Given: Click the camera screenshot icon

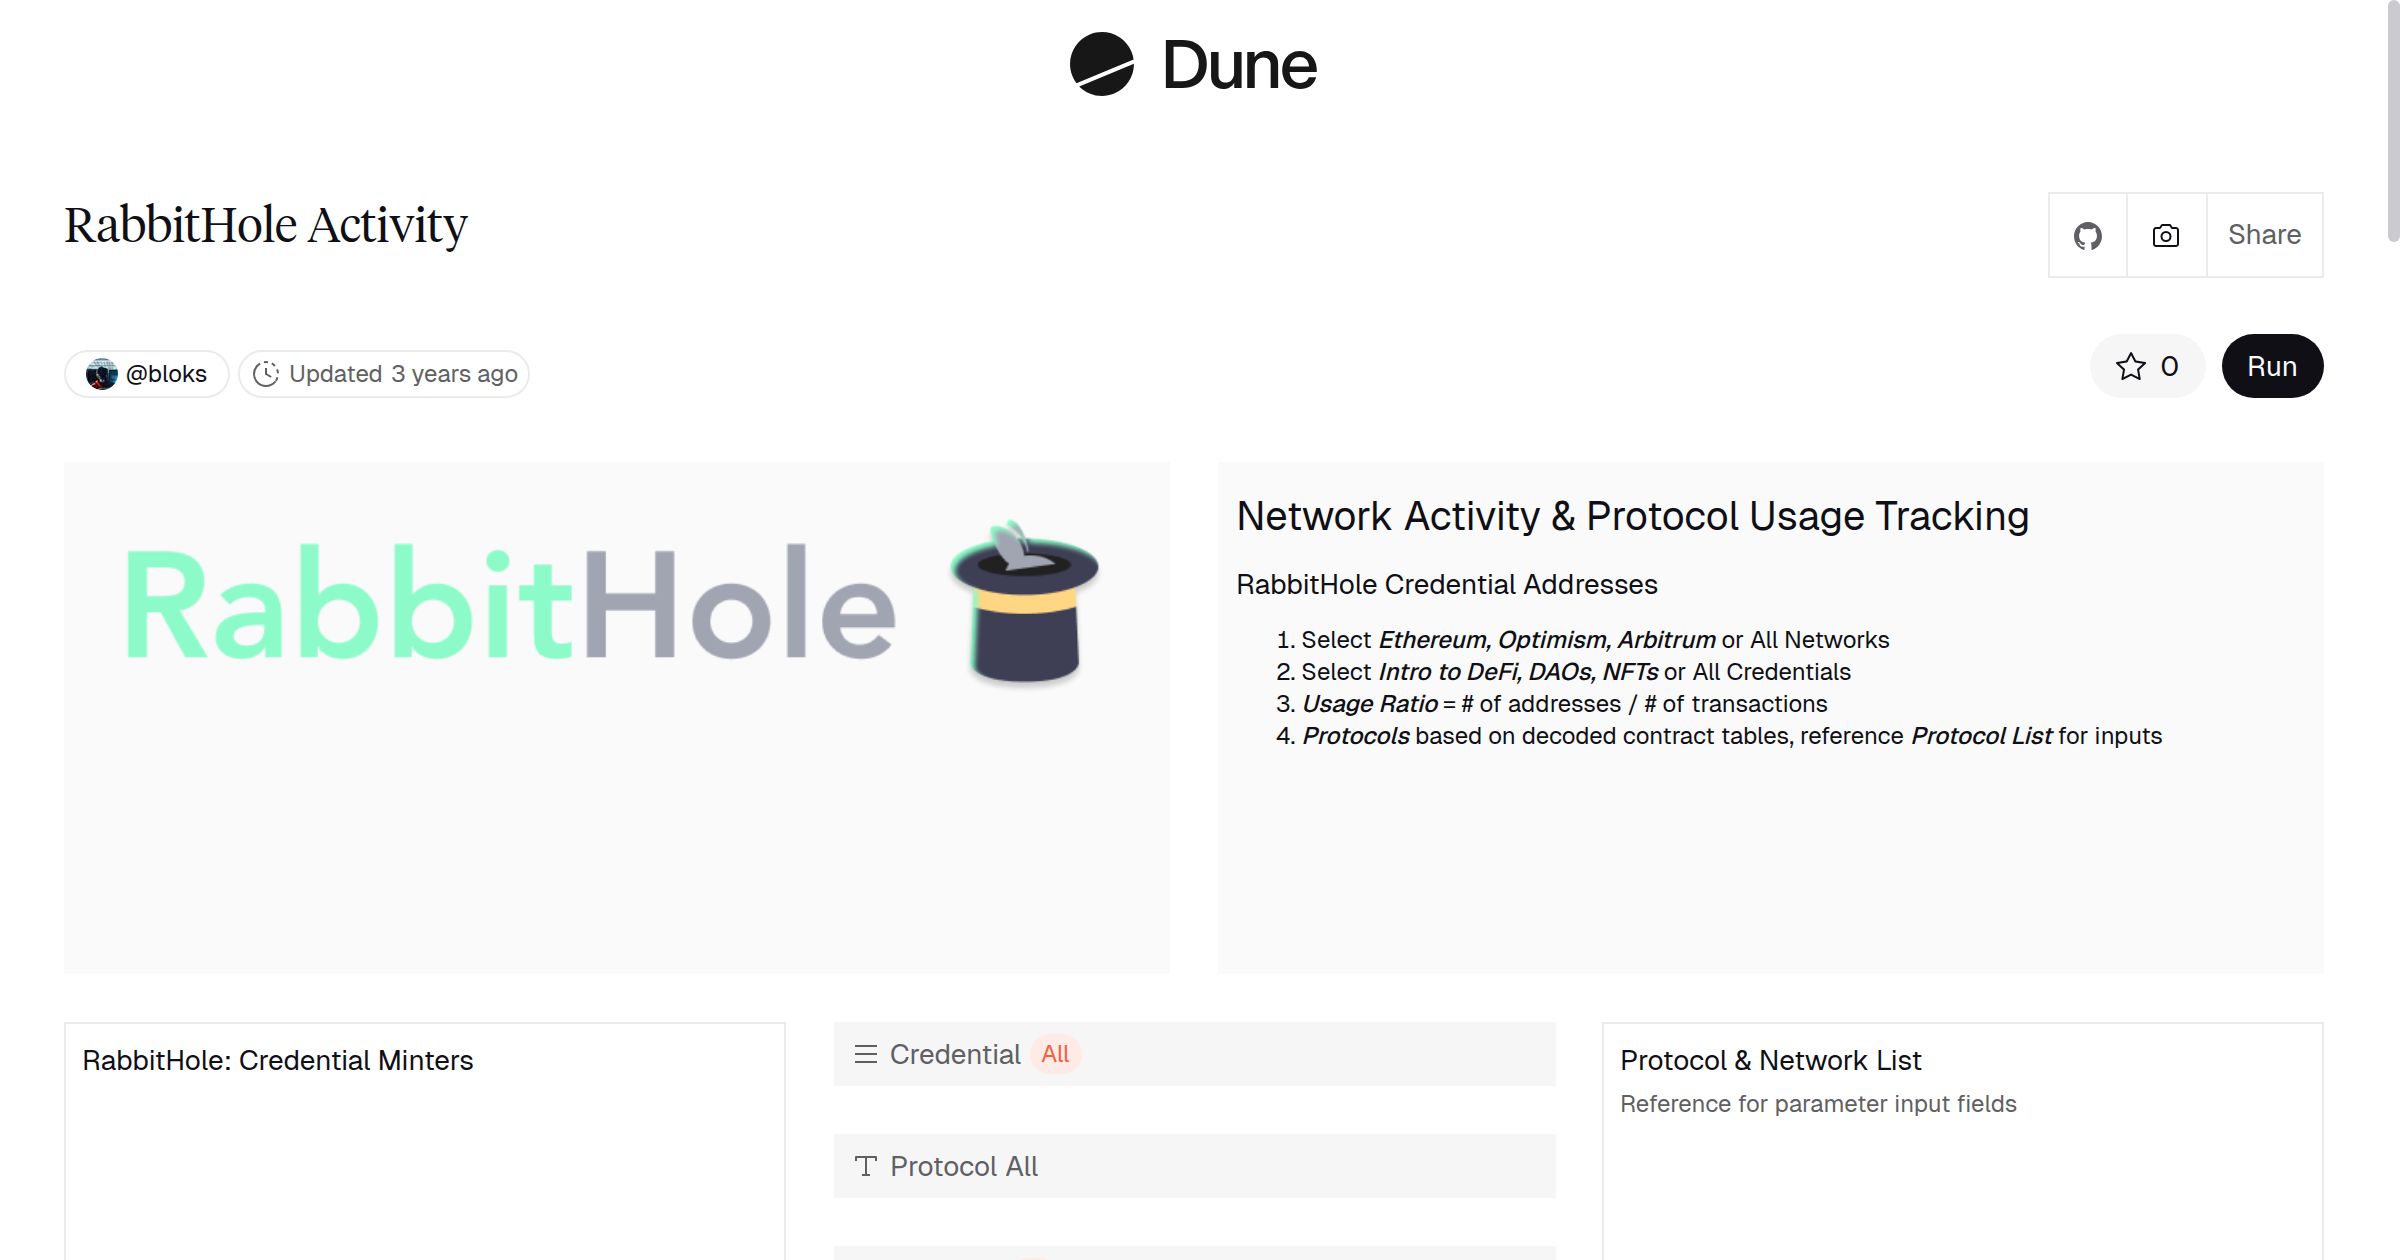Looking at the screenshot, I should (x=2166, y=236).
